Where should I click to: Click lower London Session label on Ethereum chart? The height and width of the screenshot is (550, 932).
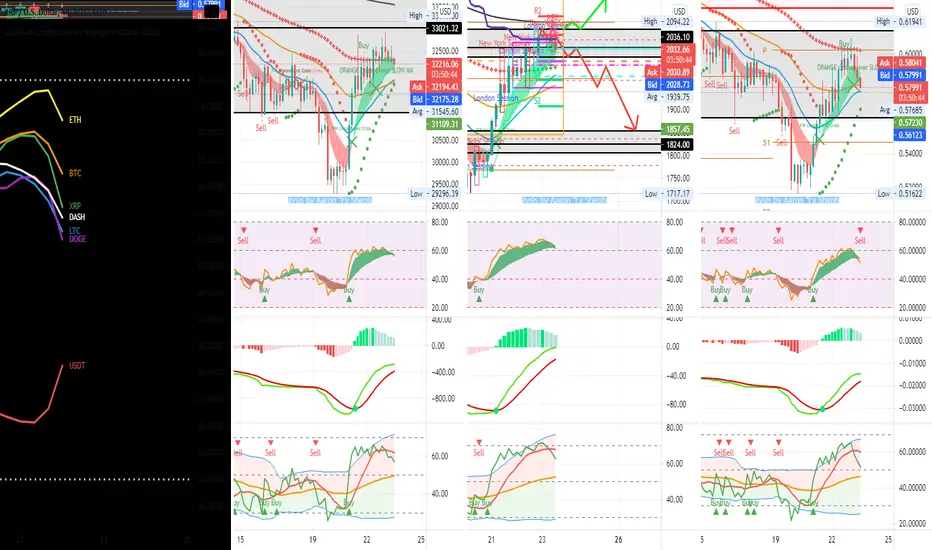(x=496, y=98)
